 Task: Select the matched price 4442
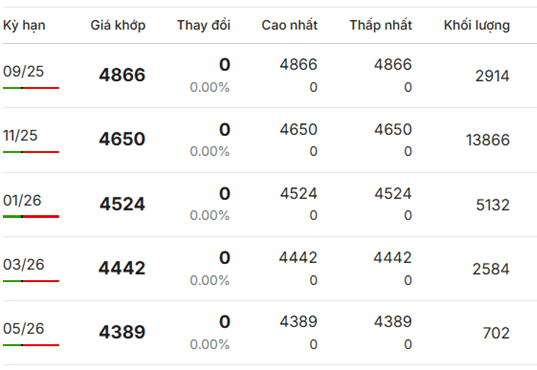(x=122, y=268)
